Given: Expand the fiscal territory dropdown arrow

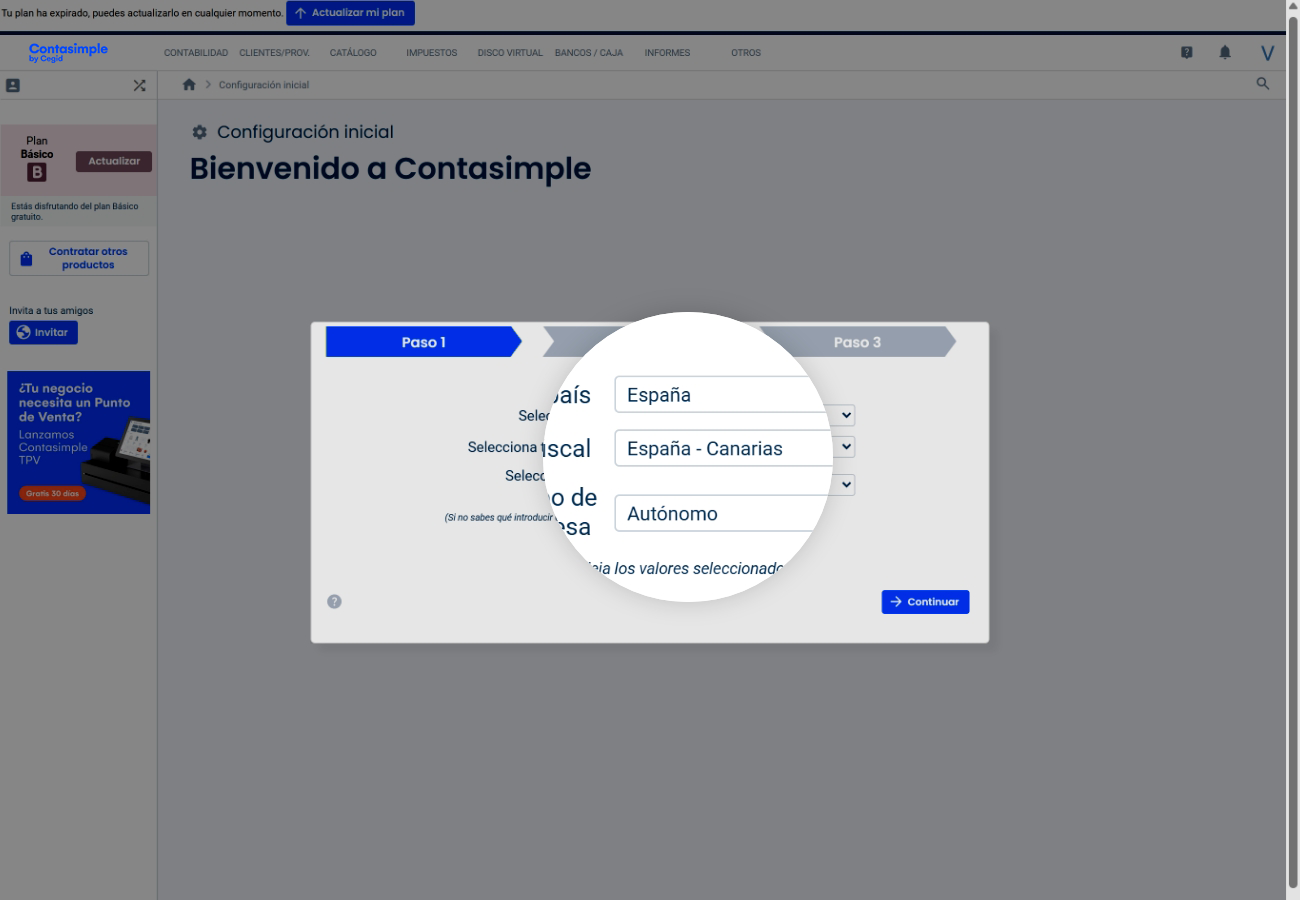Looking at the screenshot, I should coord(846,446).
